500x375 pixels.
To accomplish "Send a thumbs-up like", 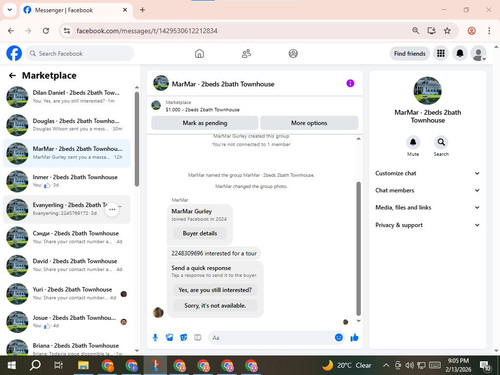I will 354,338.
